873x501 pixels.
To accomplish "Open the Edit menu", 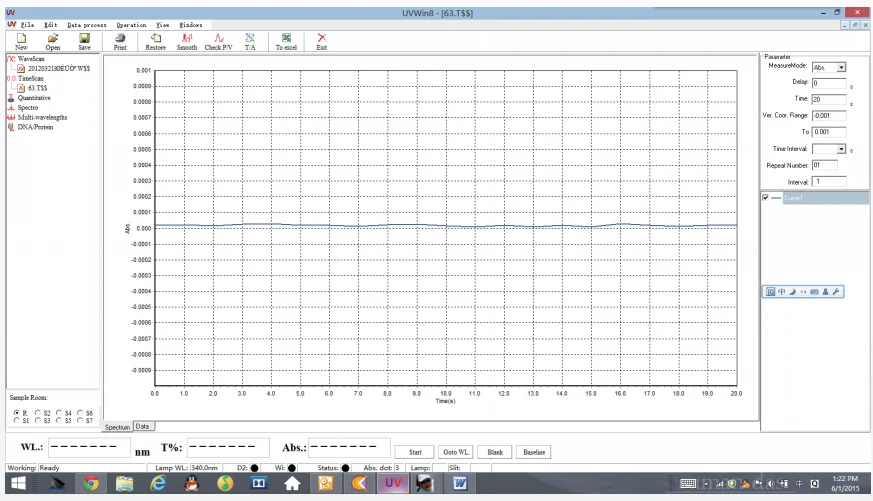I will coord(51,25).
